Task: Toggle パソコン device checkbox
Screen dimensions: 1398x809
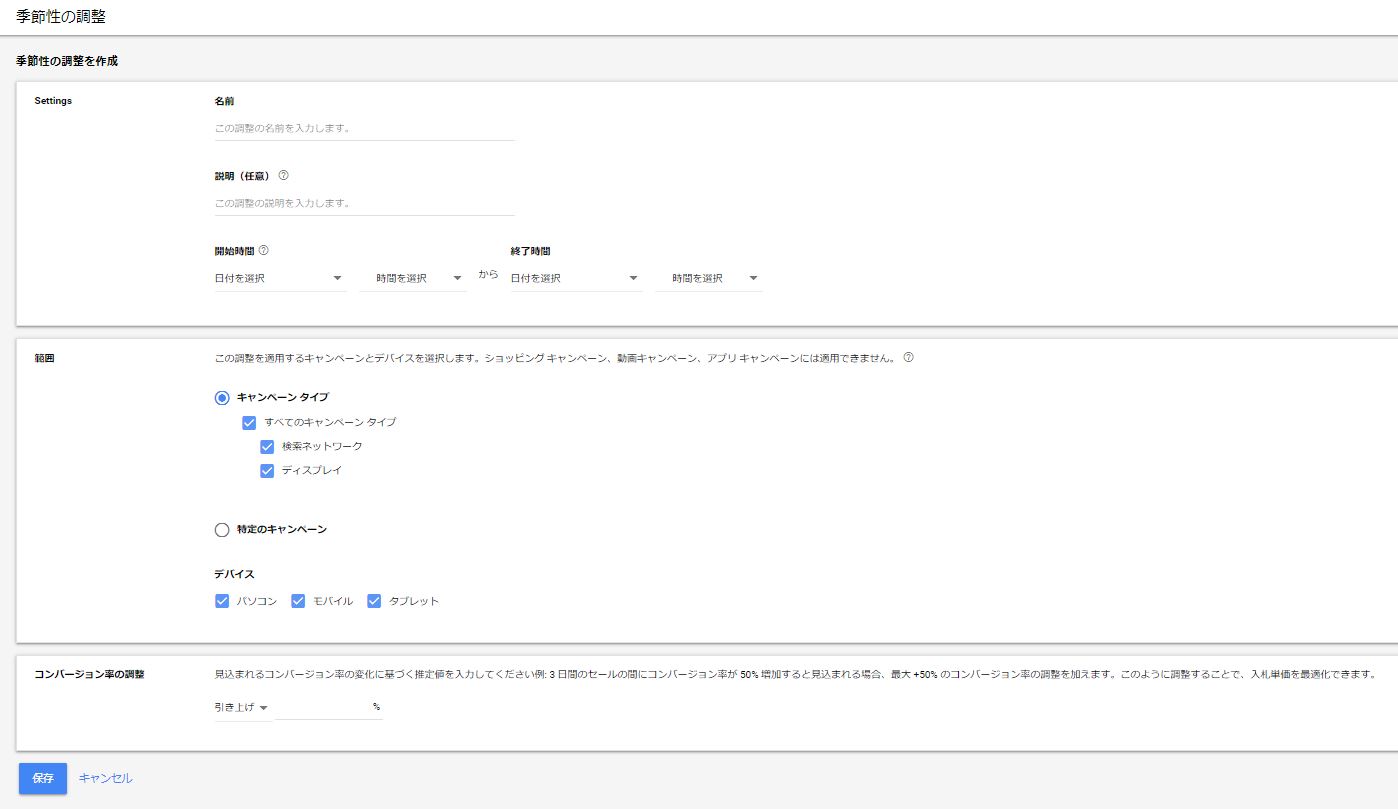Action: (222, 601)
